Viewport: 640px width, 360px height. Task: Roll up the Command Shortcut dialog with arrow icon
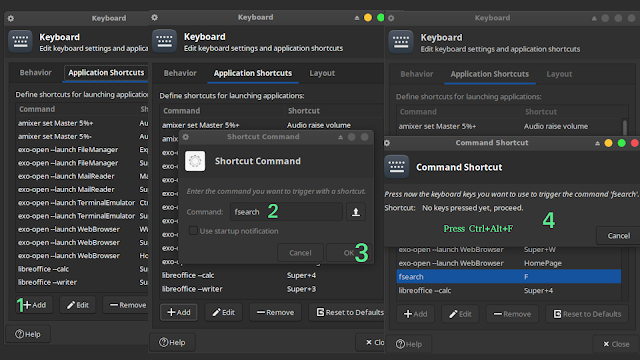597,143
